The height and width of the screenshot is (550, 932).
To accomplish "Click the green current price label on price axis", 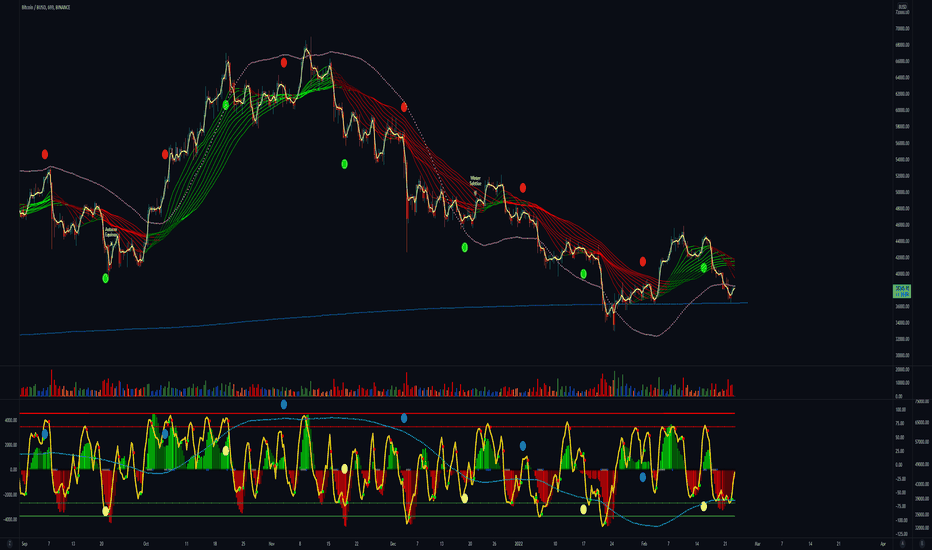I will point(902,291).
